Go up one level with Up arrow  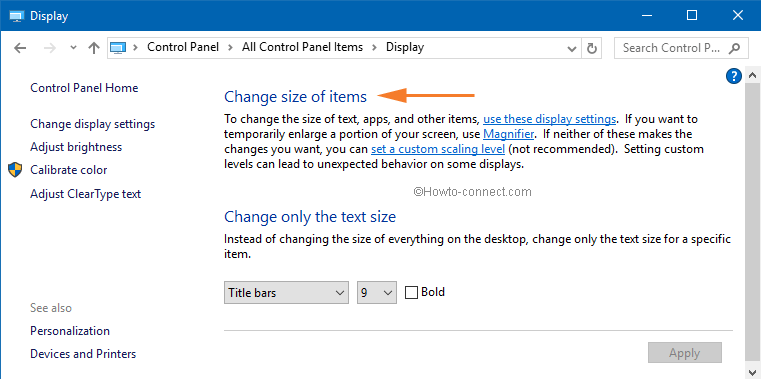point(94,48)
